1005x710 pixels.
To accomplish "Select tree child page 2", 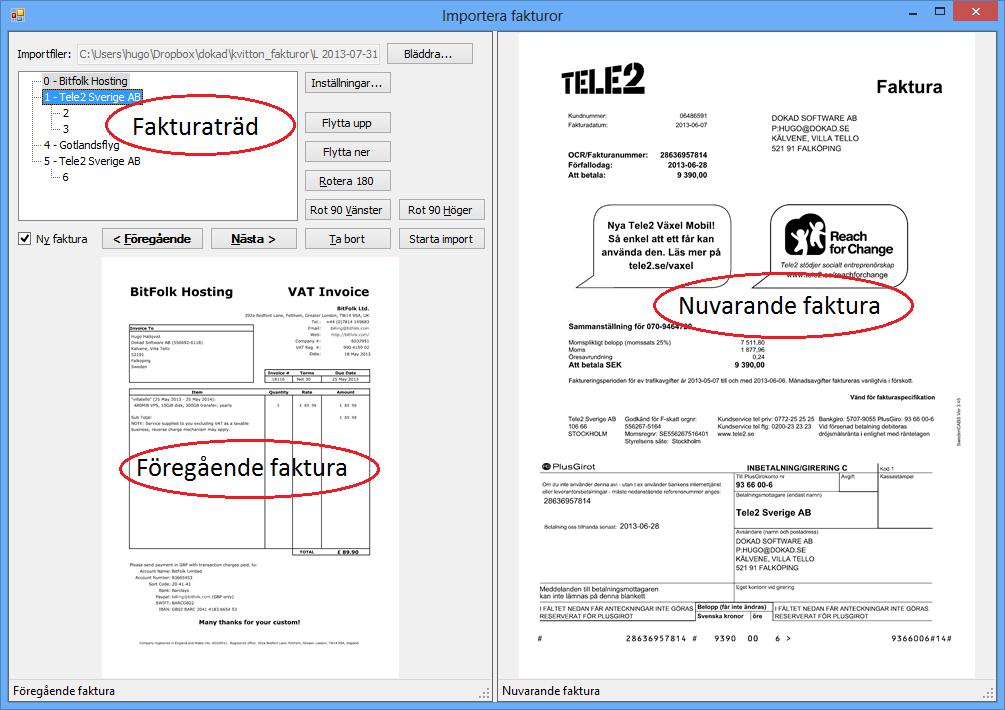I will (x=65, y=113).
